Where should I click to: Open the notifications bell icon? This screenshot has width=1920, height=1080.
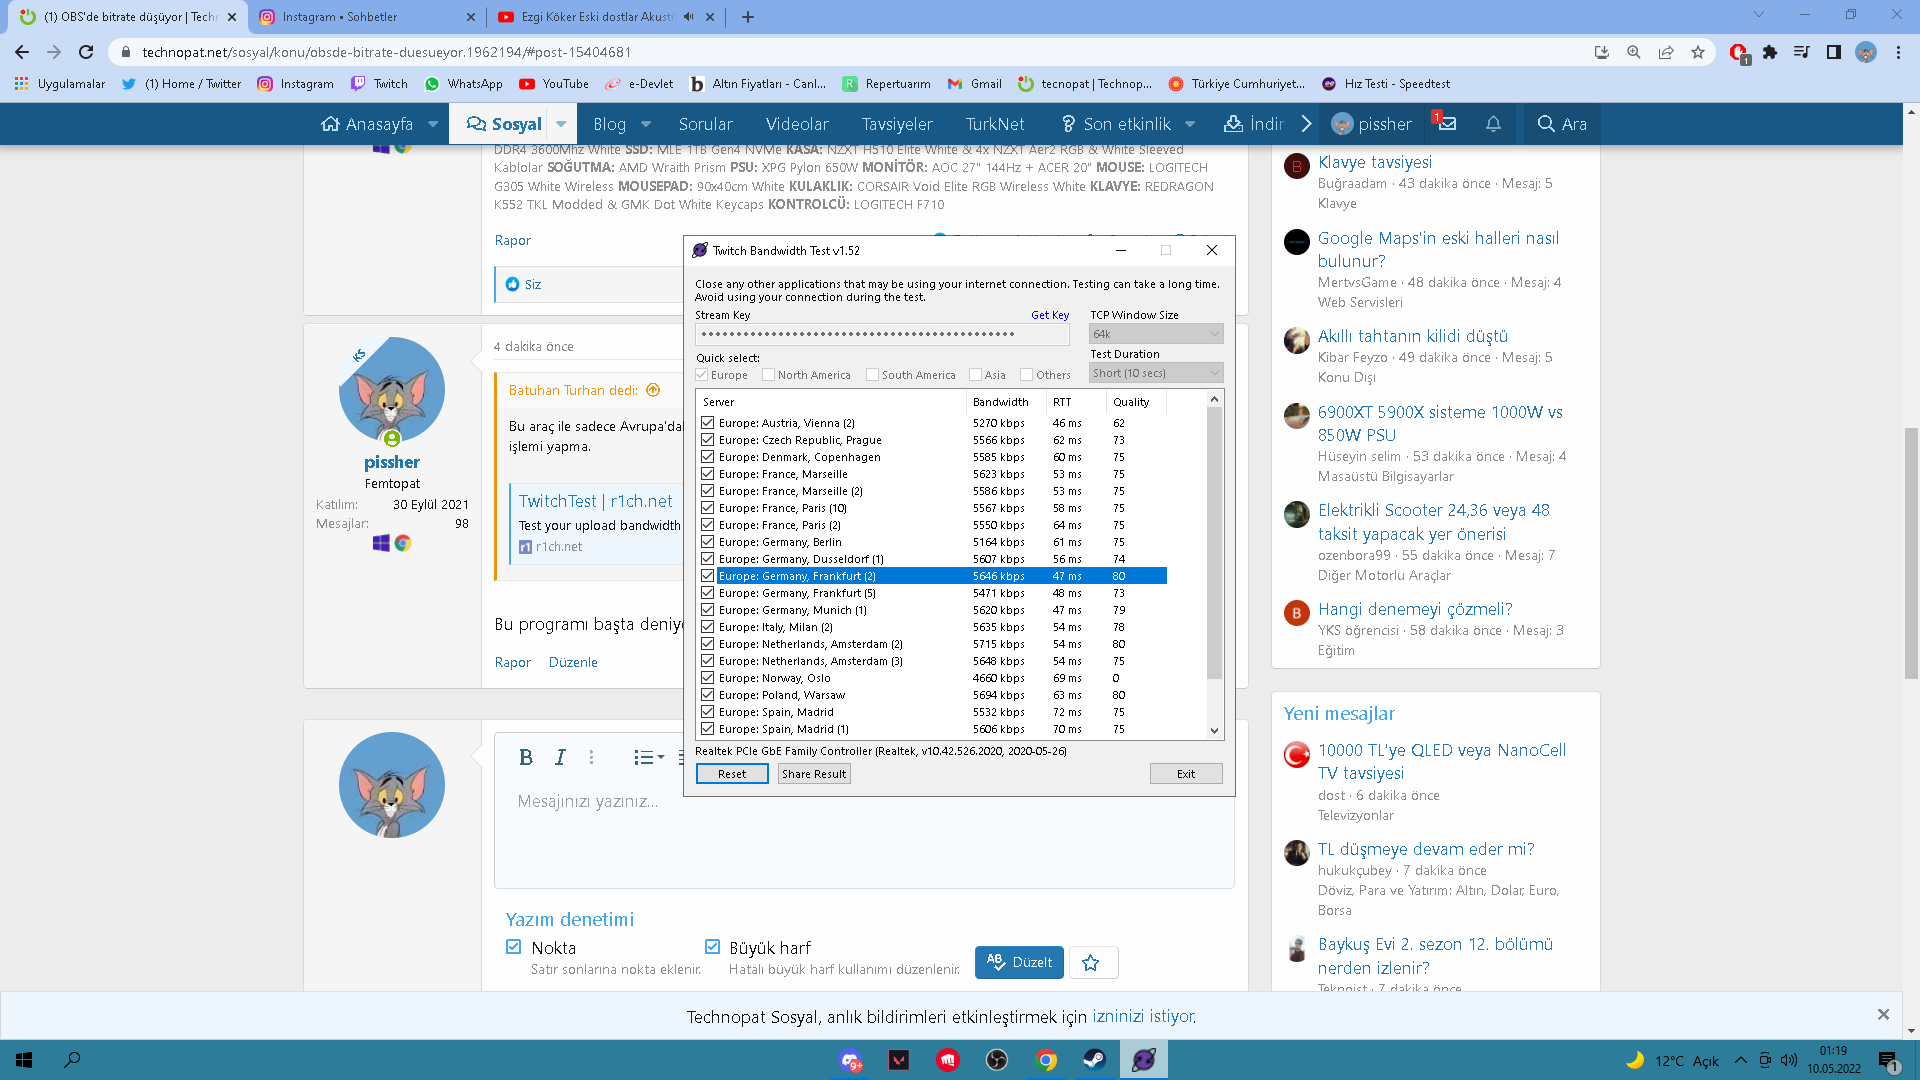1493,124
